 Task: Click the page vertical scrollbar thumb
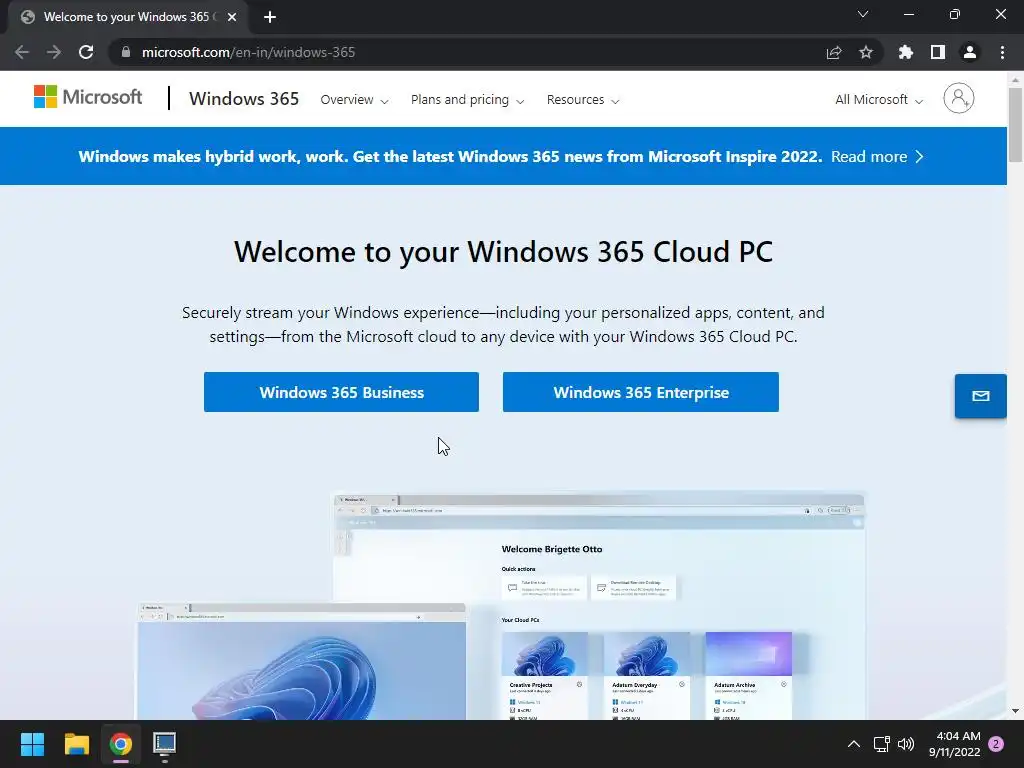(x=1015, y=124)
